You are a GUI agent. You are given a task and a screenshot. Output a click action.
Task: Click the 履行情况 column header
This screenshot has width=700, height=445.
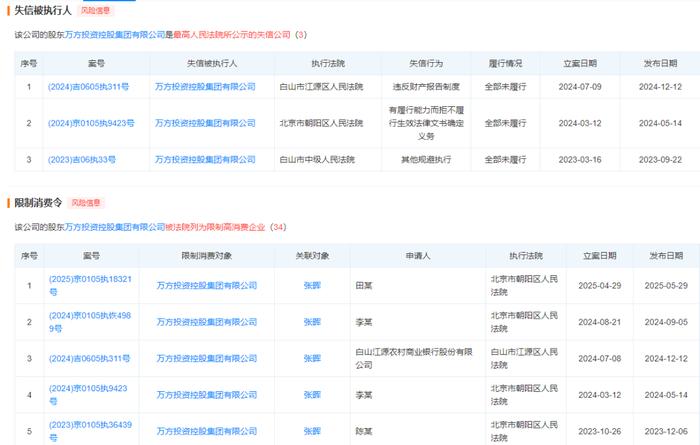[505, 63]
